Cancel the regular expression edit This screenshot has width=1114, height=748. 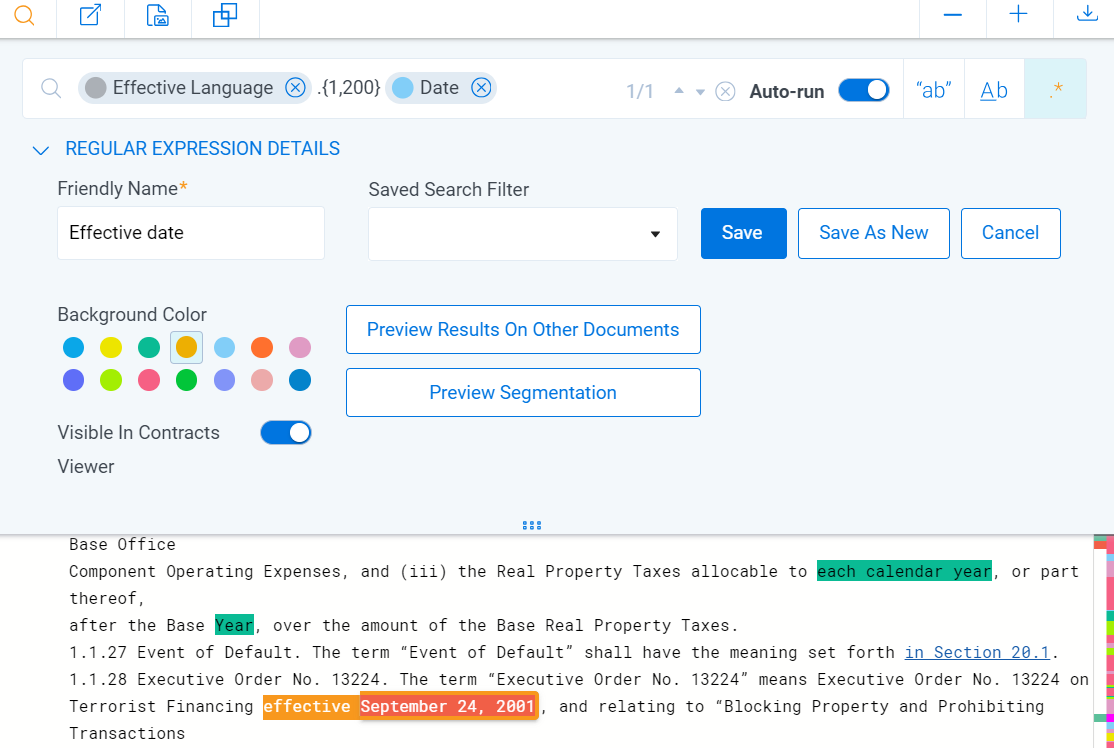click(x=1010, y=233)
